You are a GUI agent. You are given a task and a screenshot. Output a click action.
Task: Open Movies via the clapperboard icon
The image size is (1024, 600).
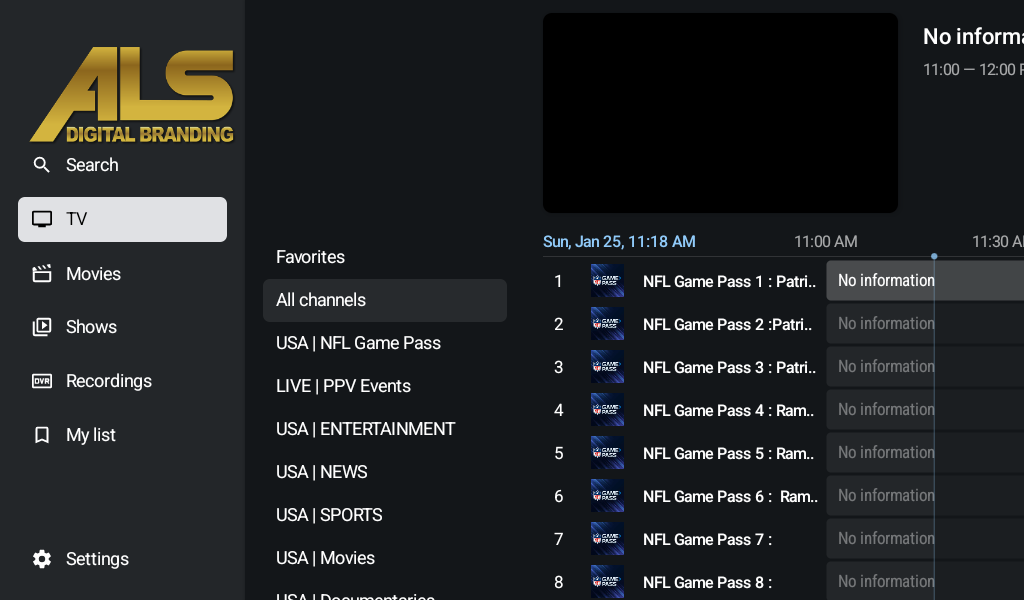(42, 274)
